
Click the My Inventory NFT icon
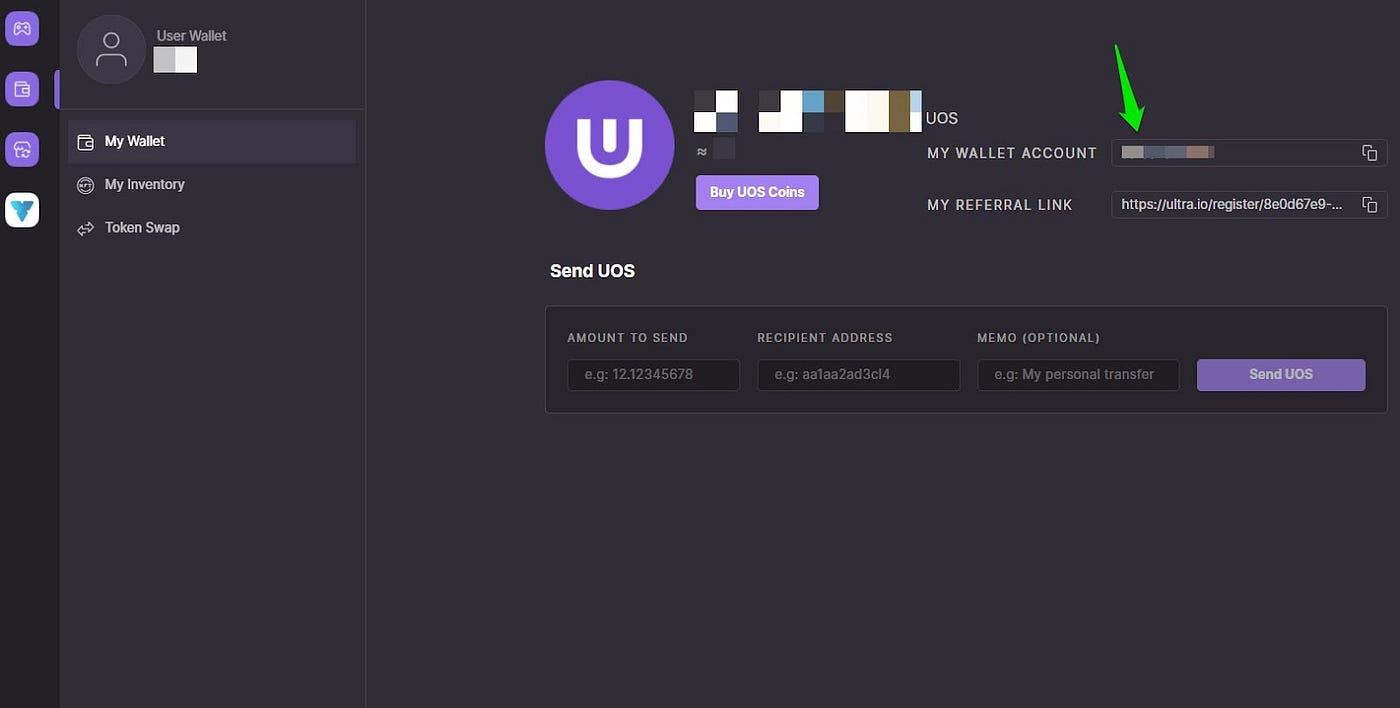[x=86, y=185]
